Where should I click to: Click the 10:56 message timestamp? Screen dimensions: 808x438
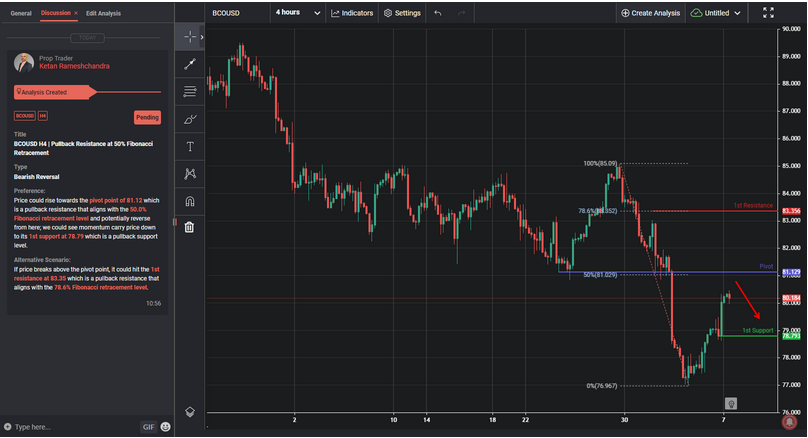(x=153, y=304)
